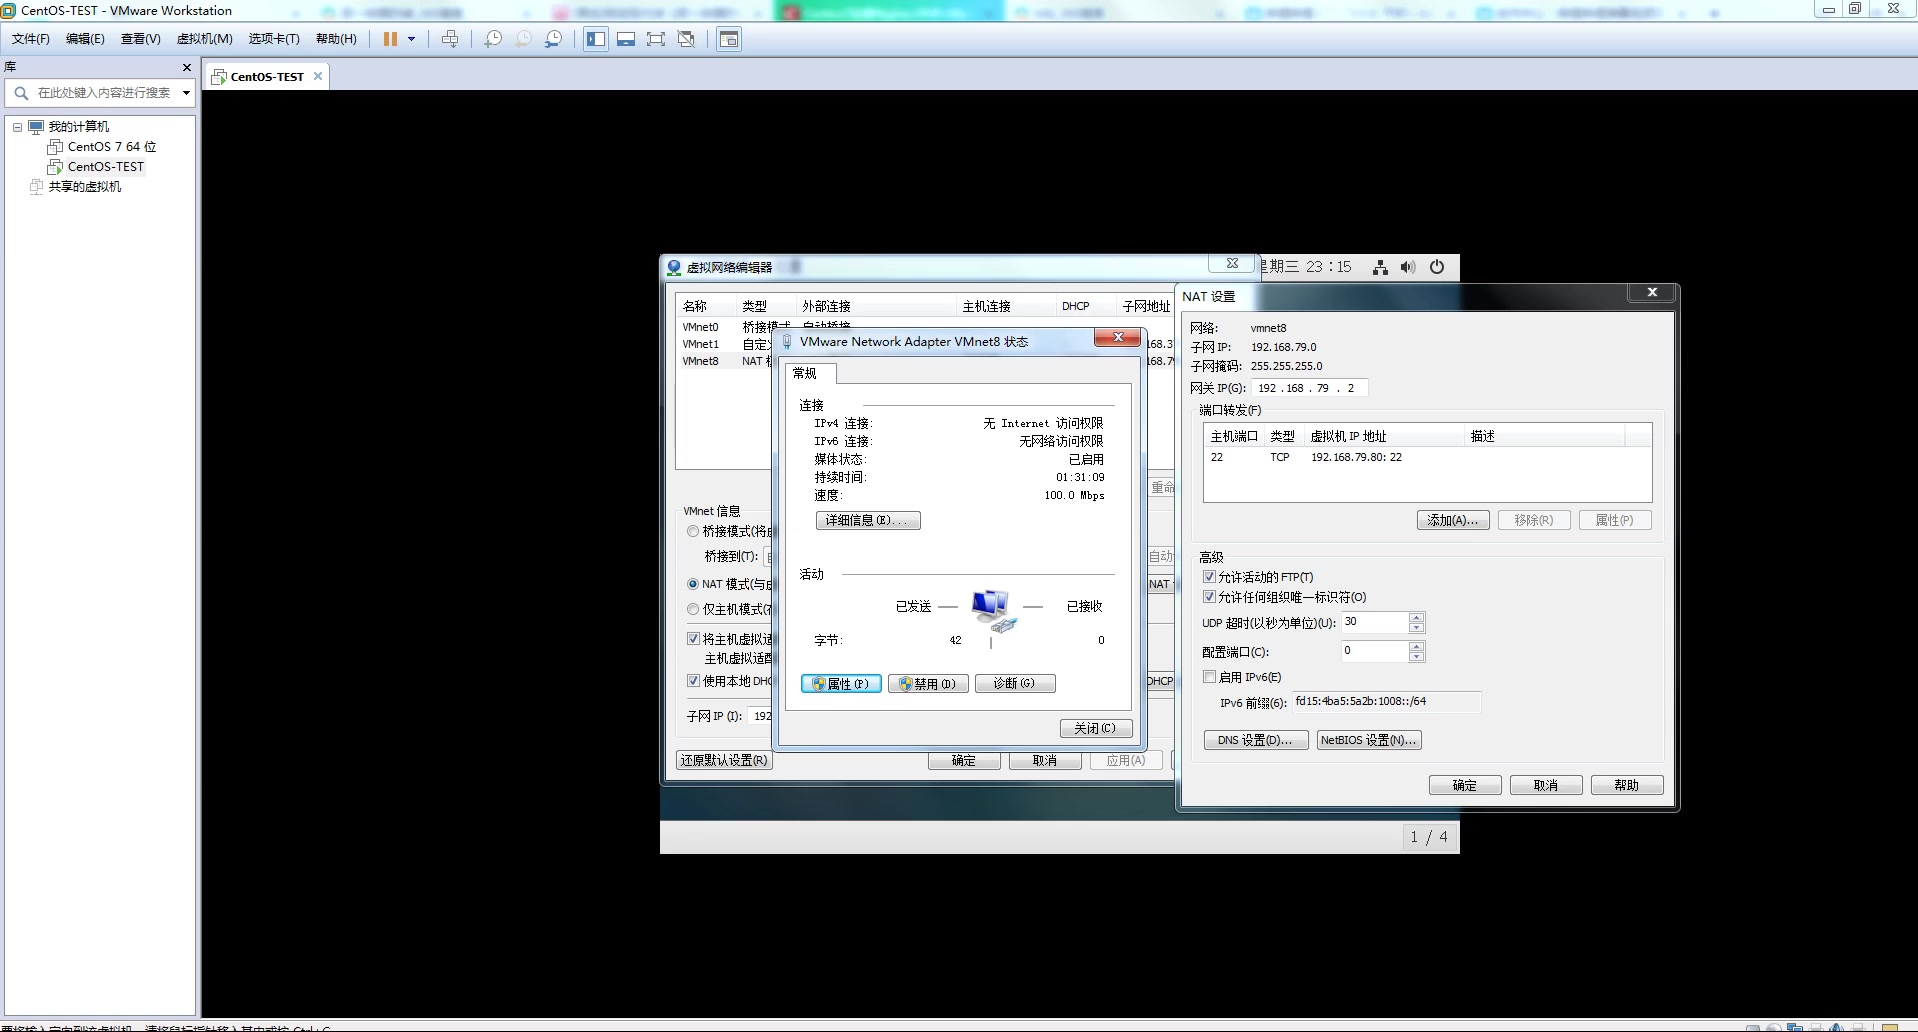Image resolution: width=1918 pixels, height=1032 pixels.
Task: Click 还原默认设置(R) in network editor
Action: click(x=725, y=760)
